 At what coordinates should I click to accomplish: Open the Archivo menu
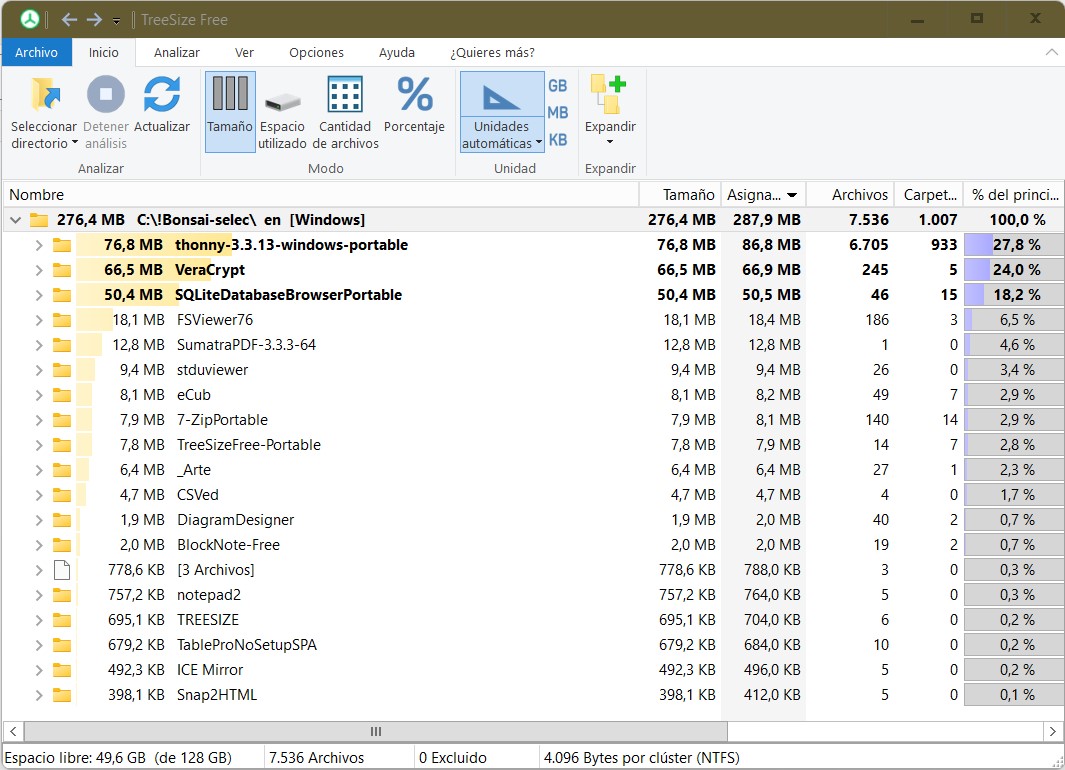[36, 52]
